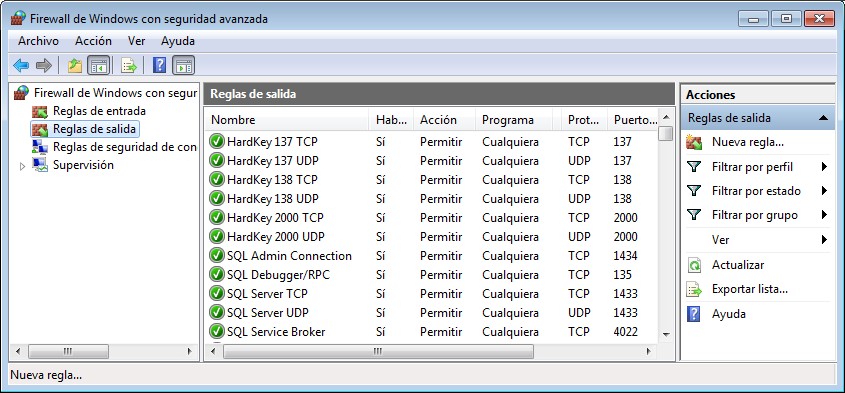Select the root Firewall de Windows node
The image size is (845, 393).
(115, 93)
